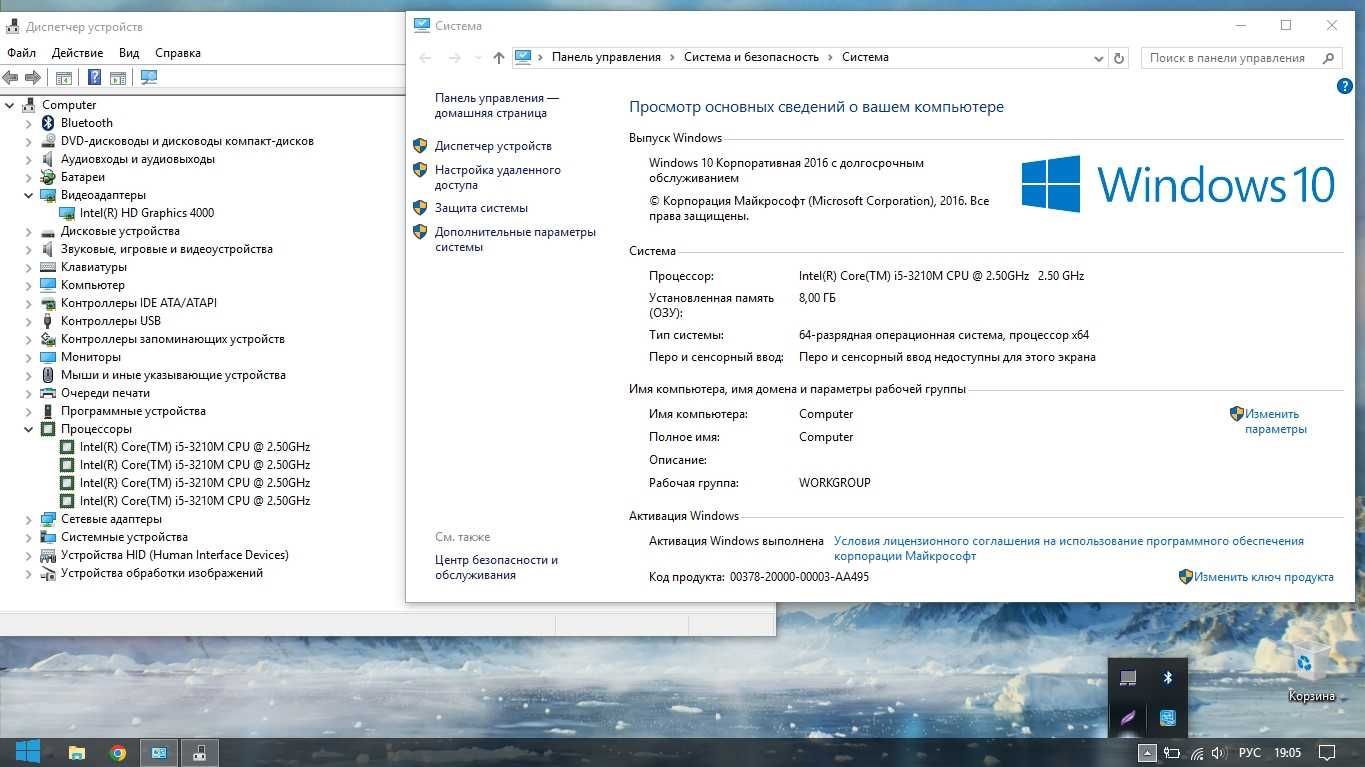The image size is (1365, 767).
Task: Click the show/hide console tree toolbar icon
Action: tap(63, 78)
